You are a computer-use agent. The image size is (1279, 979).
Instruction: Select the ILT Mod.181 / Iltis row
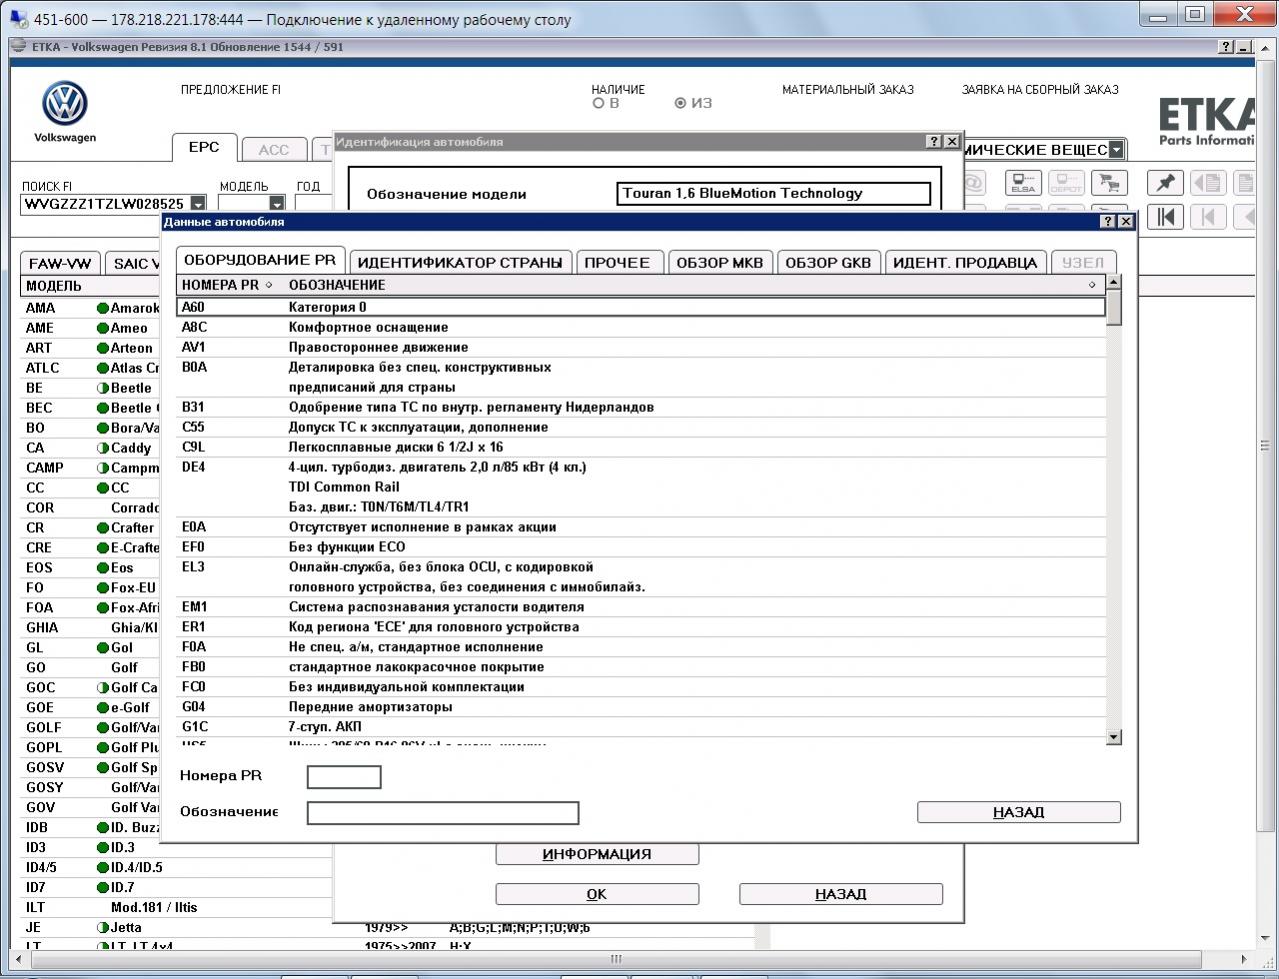(x=178, y=908)
